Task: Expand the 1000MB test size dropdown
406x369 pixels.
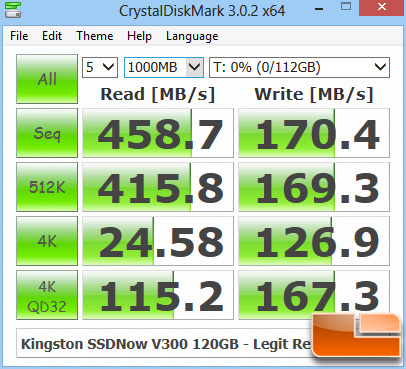Action: coord(164,68)
